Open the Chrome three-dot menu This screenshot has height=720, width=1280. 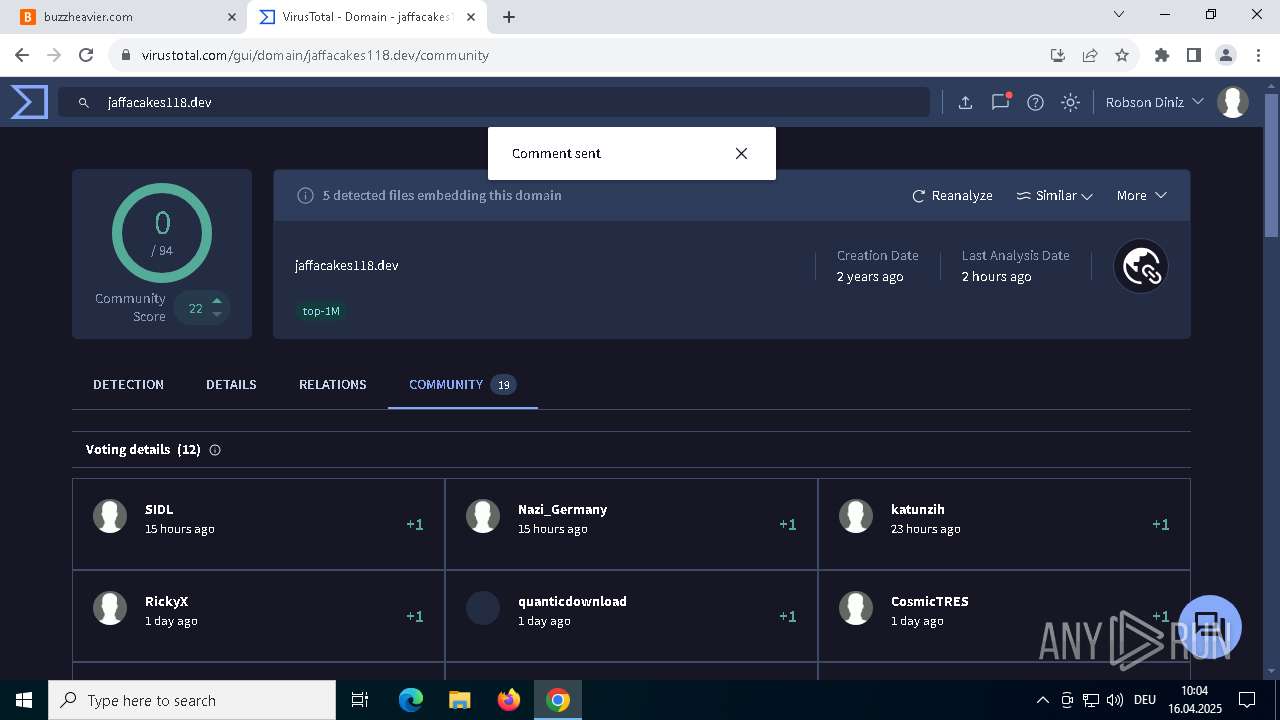click(1258, 55)
